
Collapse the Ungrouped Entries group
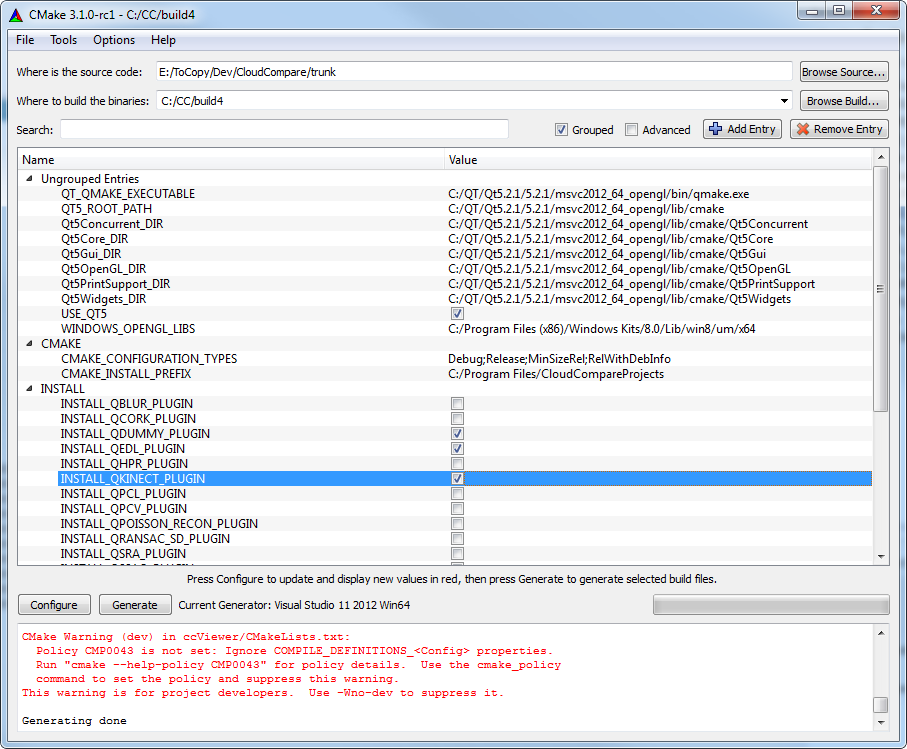[28, 178]
